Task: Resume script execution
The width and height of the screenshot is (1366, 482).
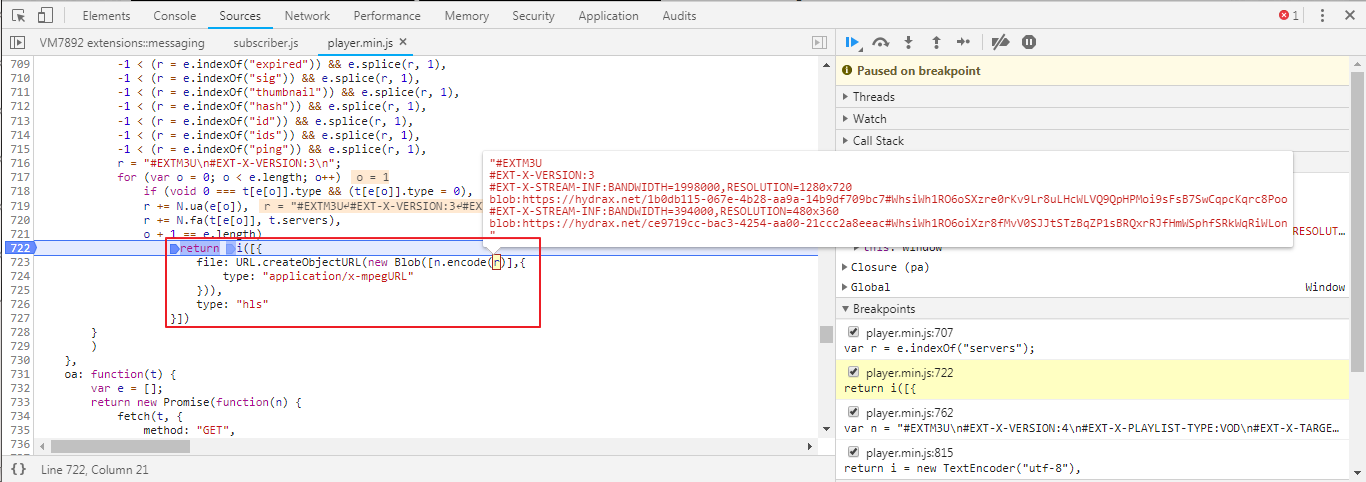Action: tap(852, 42)
